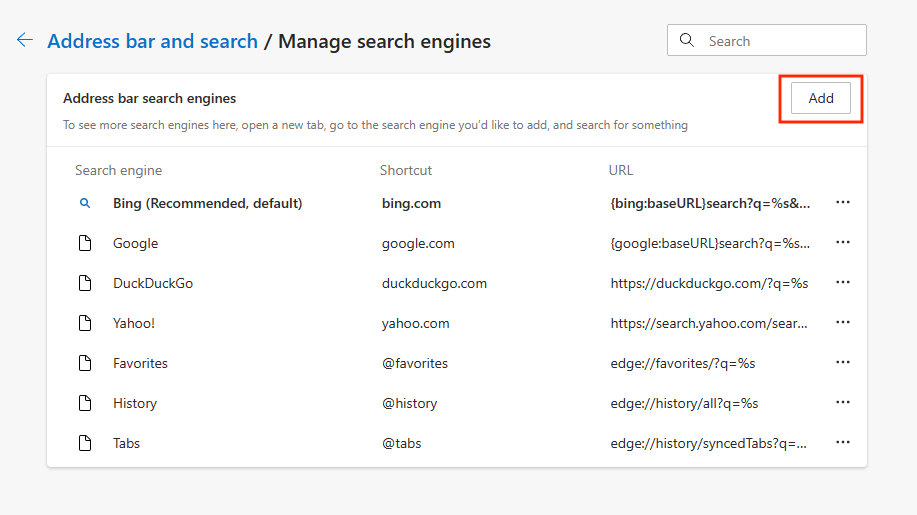Select the Bing (Recommended, default) entry
This screenshot has height=515, width=917.
[x=207, y=203]
